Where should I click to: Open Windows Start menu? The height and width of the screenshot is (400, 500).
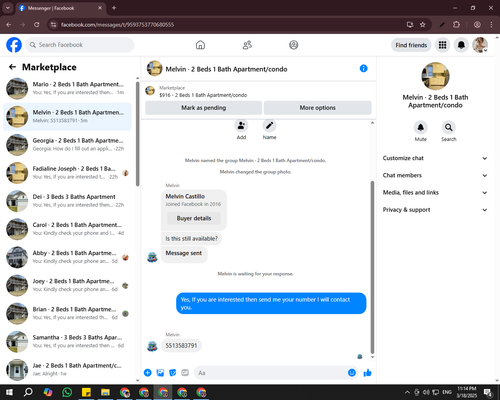pyautogui.click(x=9, y=392)
